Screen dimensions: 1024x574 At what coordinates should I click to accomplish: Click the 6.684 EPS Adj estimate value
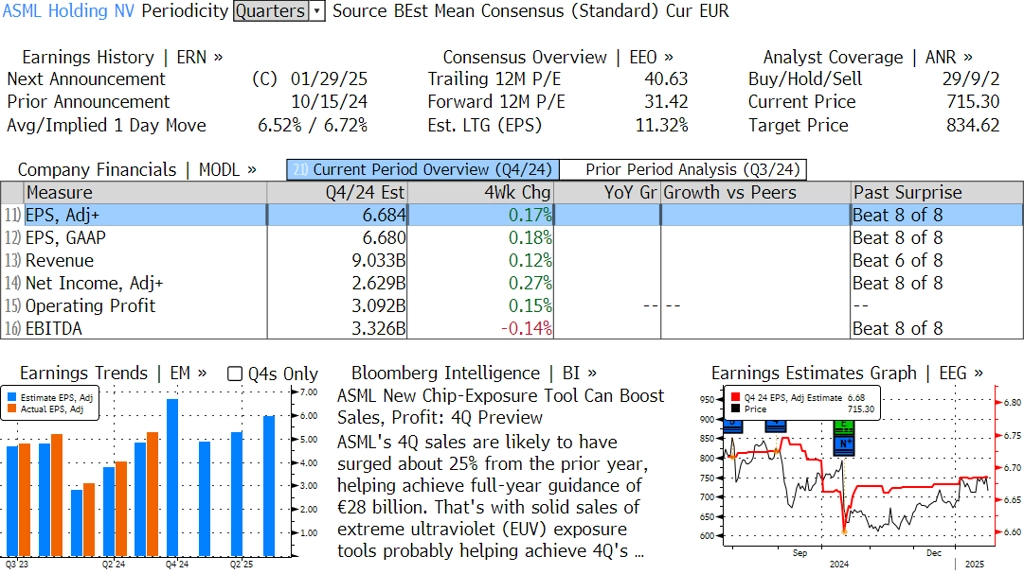coord(384,215)
